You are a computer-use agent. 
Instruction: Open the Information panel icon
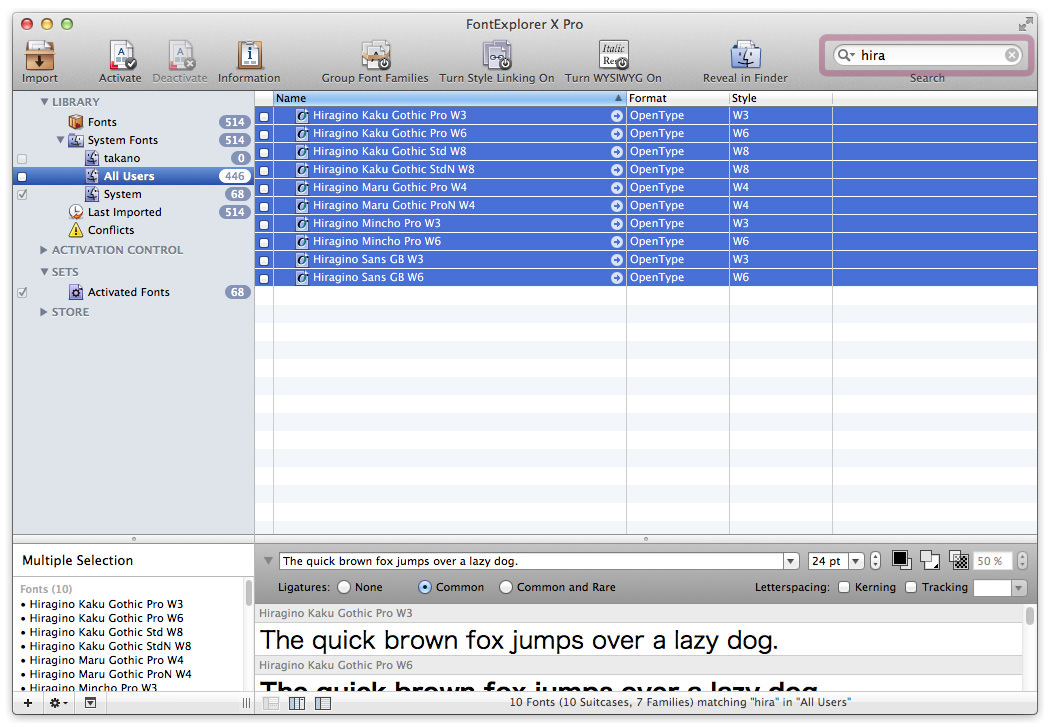click(x=249, y=56)
